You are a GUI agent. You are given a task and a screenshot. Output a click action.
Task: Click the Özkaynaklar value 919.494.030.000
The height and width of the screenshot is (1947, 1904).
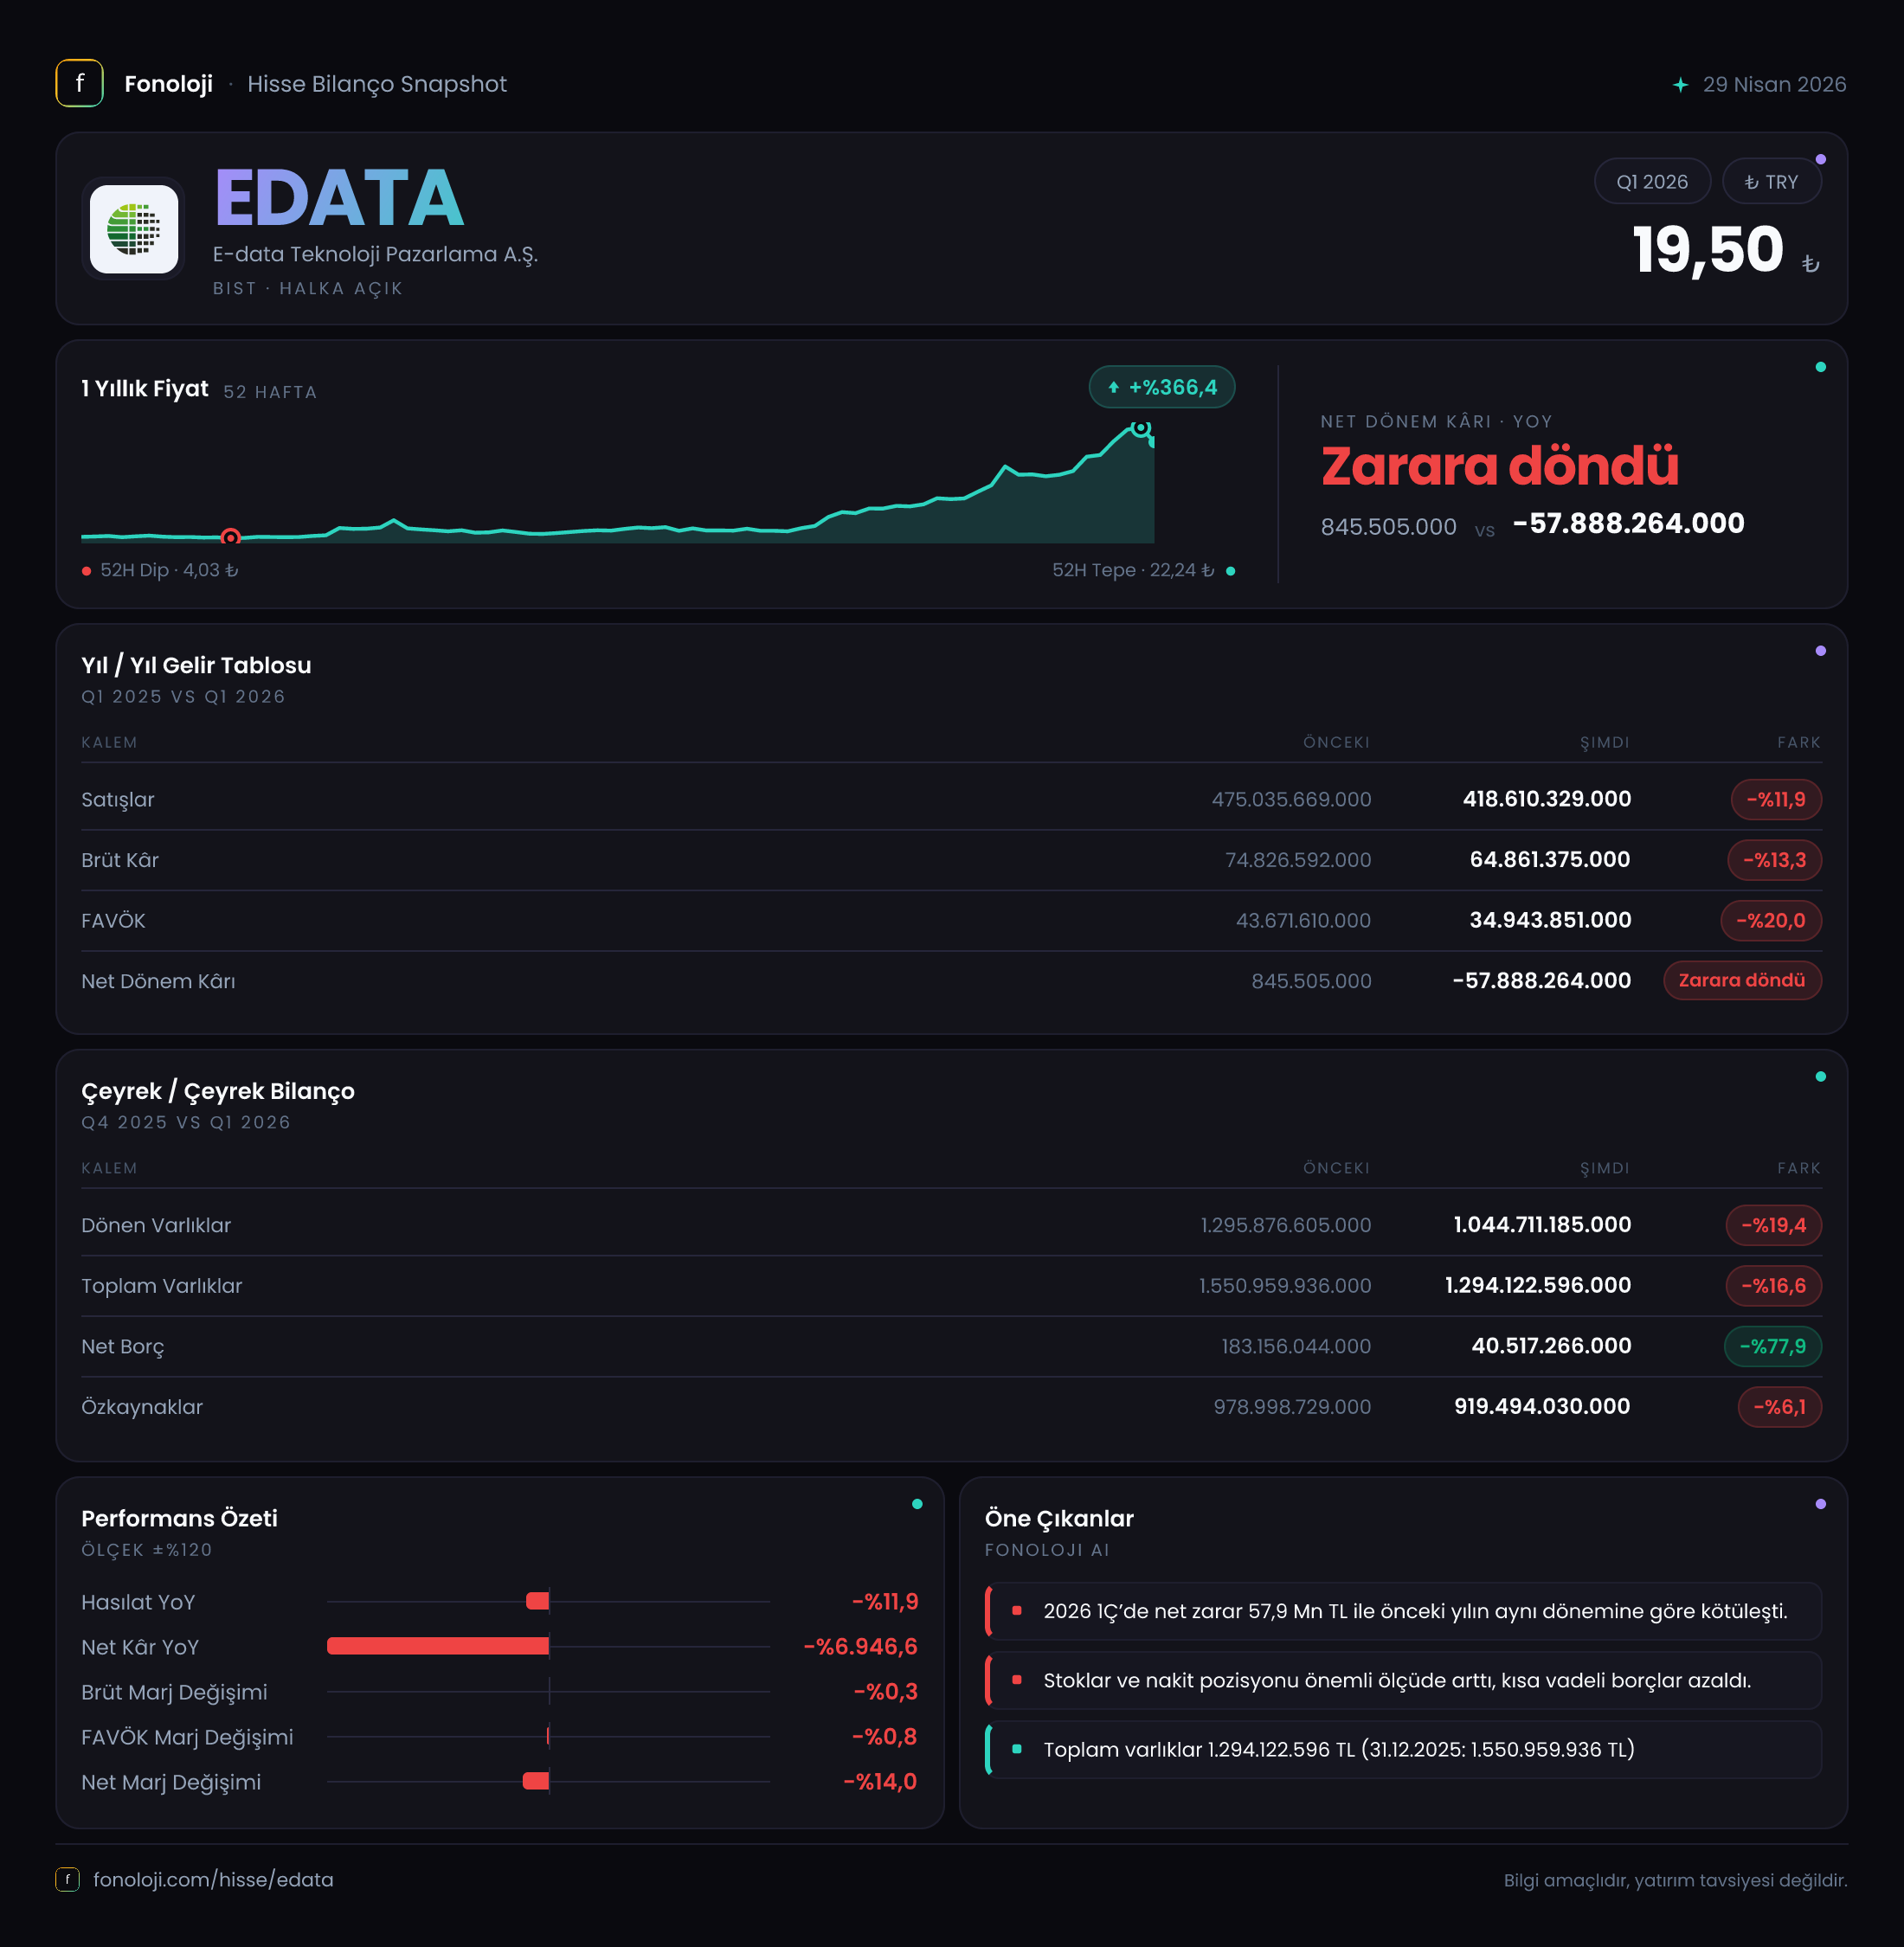pos(1542,1407)
